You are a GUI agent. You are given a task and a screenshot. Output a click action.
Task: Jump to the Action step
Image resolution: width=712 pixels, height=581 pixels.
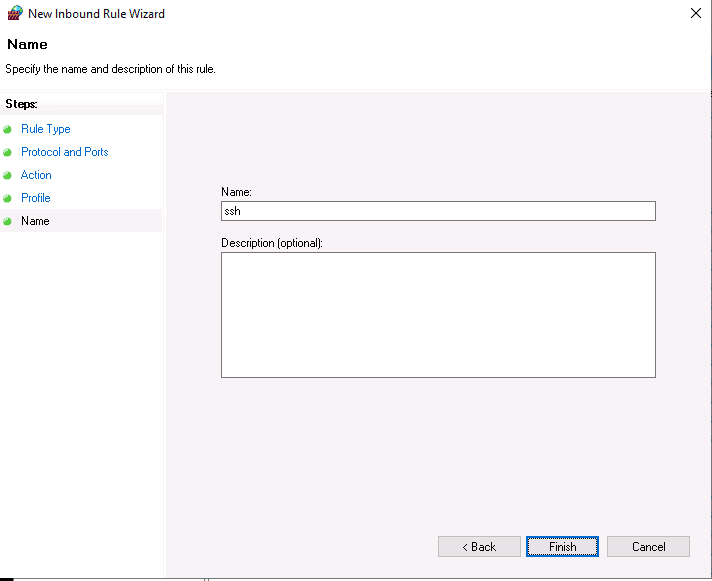pos(36,175)
